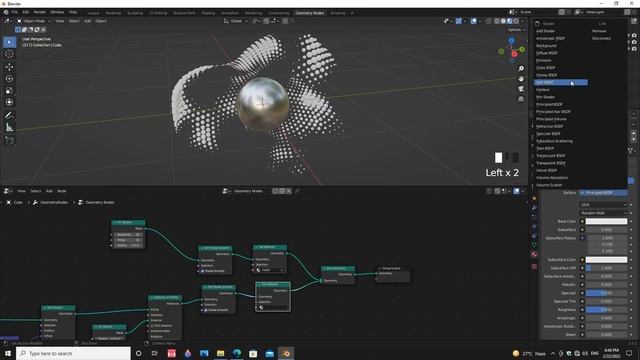640x360 pixels.
Task: Select the Scale tool
Action: pos(9,91)
